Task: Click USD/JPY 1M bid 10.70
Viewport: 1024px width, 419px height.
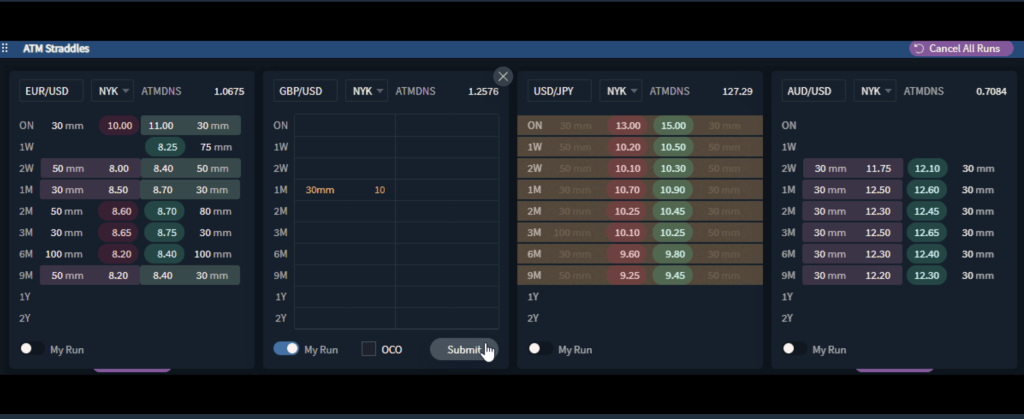Action: pos(628,190)
